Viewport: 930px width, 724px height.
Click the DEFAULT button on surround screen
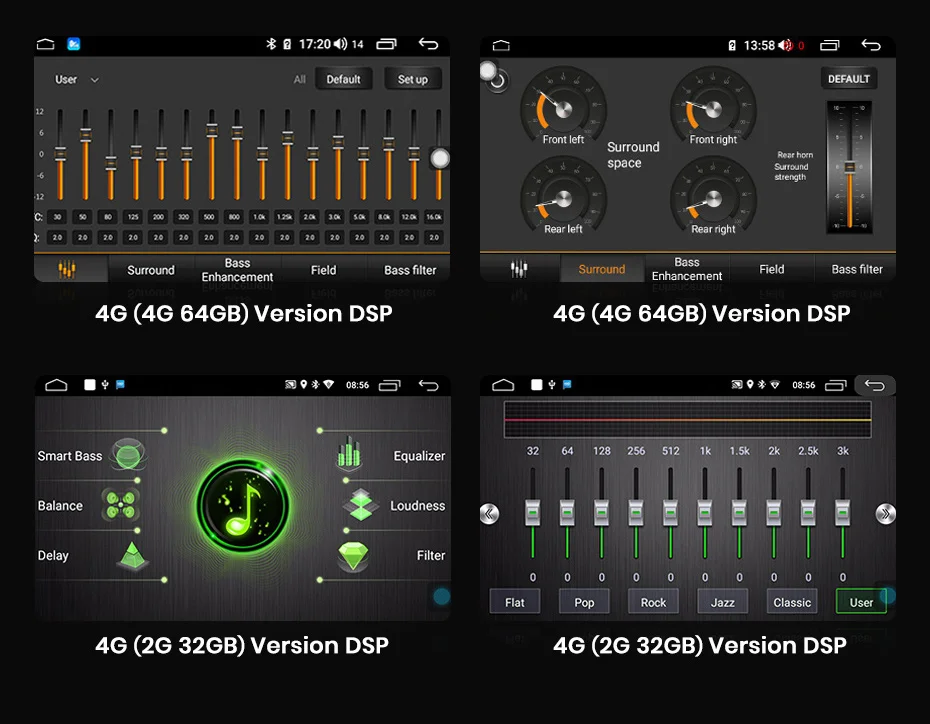[x=849, y=79]
